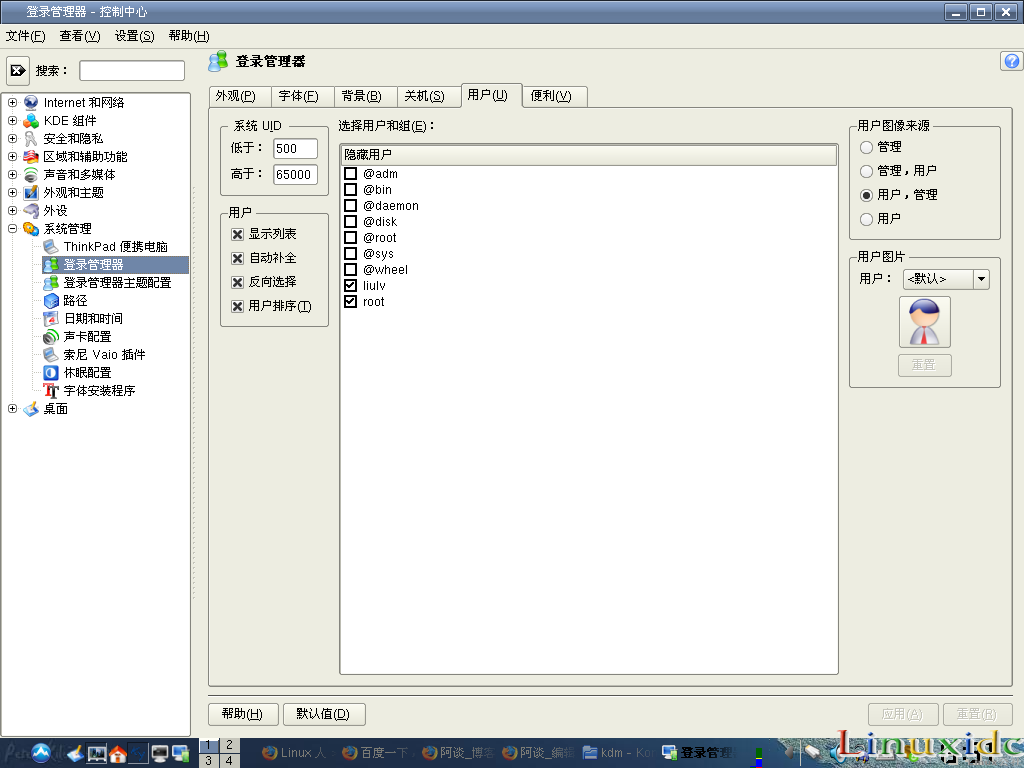Open 日期和时间 settings in the sidebar

[x=93, y=319]
